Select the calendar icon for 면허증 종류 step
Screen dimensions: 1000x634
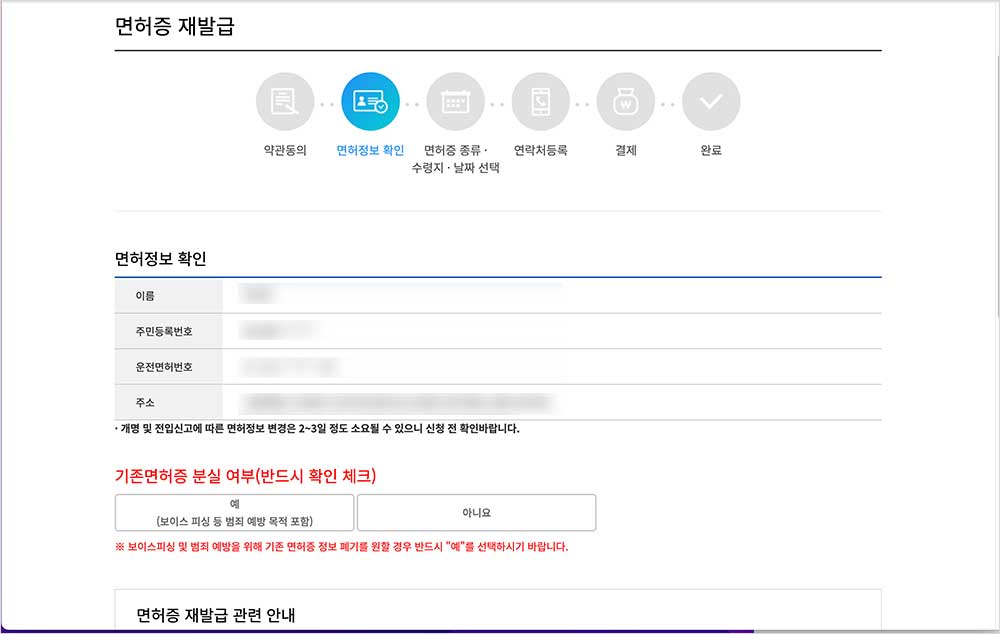pos(455,100)
